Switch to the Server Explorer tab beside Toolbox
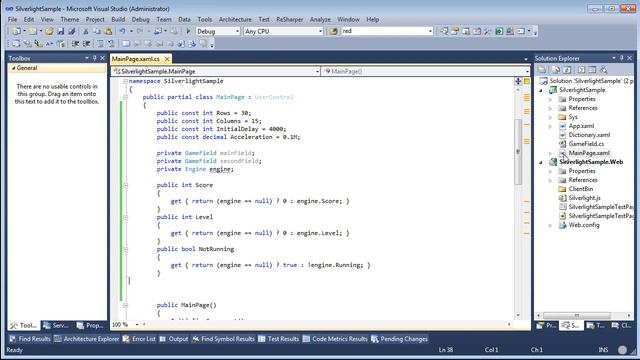This screenshot has width=640, height=360. (x=57, y=325)
